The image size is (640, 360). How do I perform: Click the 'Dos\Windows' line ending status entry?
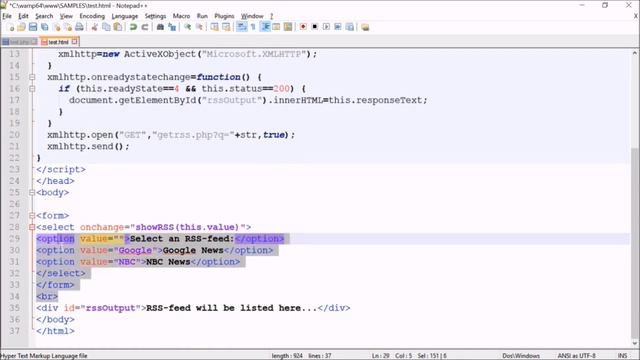point(521,356)
